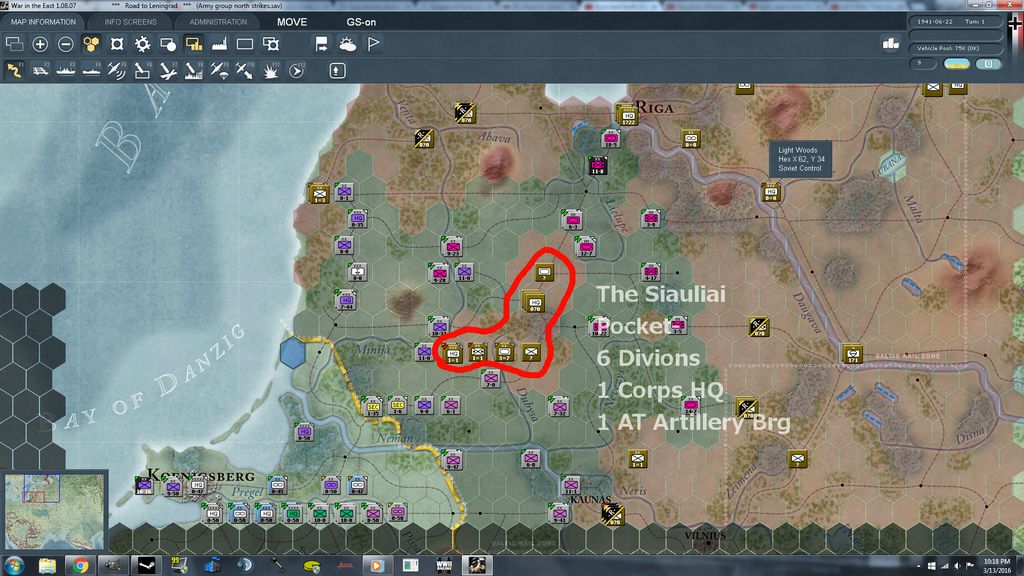Click the F6 air mode icon
This screenshot has height=576, width=1024.
pyautogui.click(x=142, y=70)
